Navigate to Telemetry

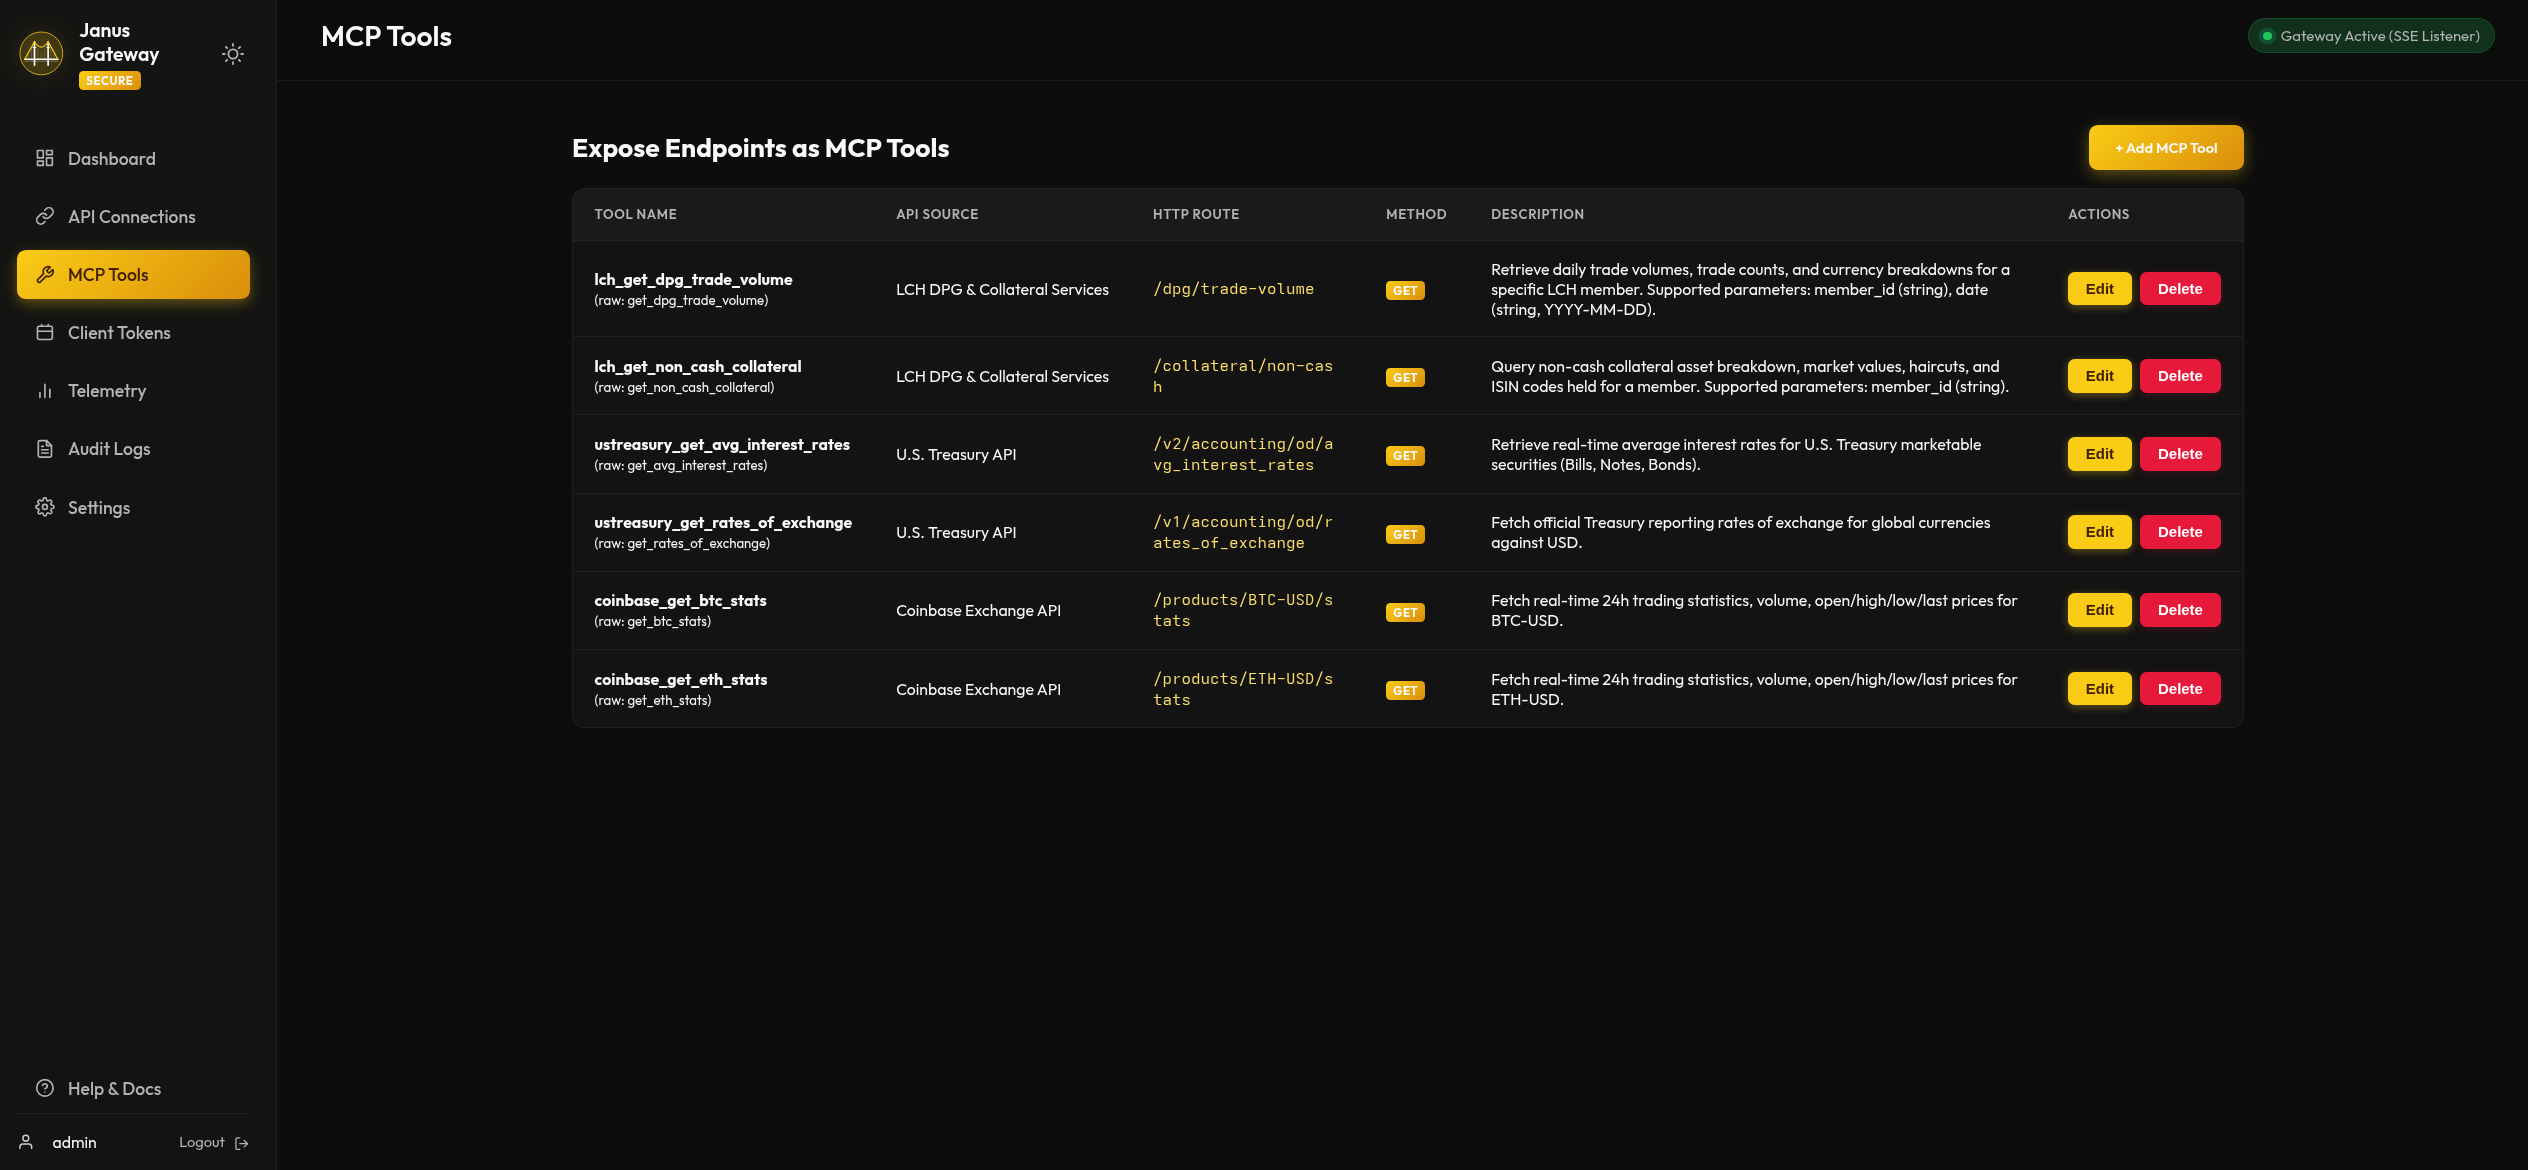[x=133, y=390]
